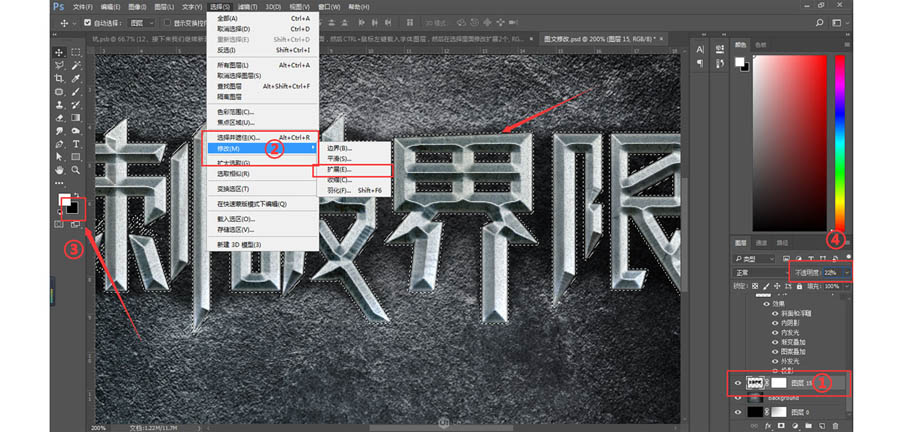The image size is (900, 432).
Task: Hide the selected layer 15 via eye icon
Action: pyautogui.click(x=738, y=383)
